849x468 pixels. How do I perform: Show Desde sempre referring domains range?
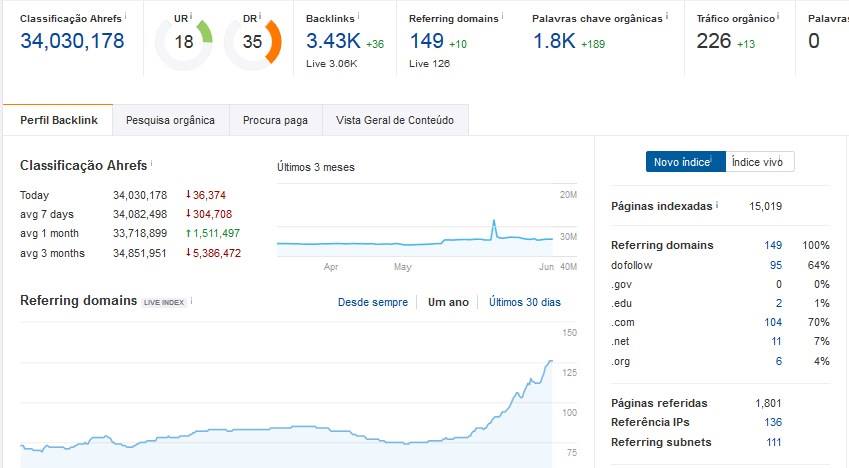click(x=373, y=302)
